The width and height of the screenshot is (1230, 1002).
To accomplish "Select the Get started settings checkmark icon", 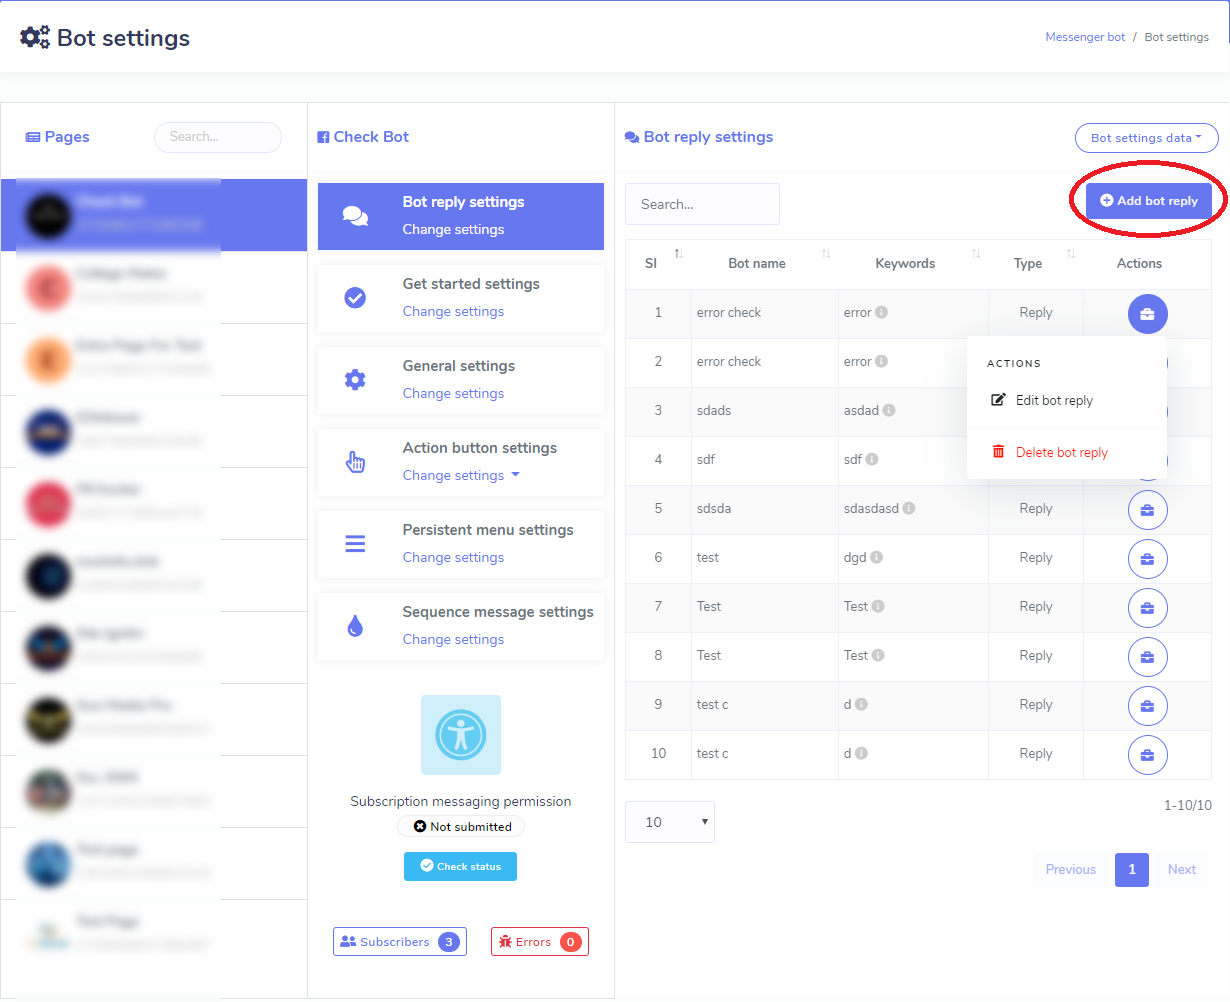I will click(x=354, y=297).
